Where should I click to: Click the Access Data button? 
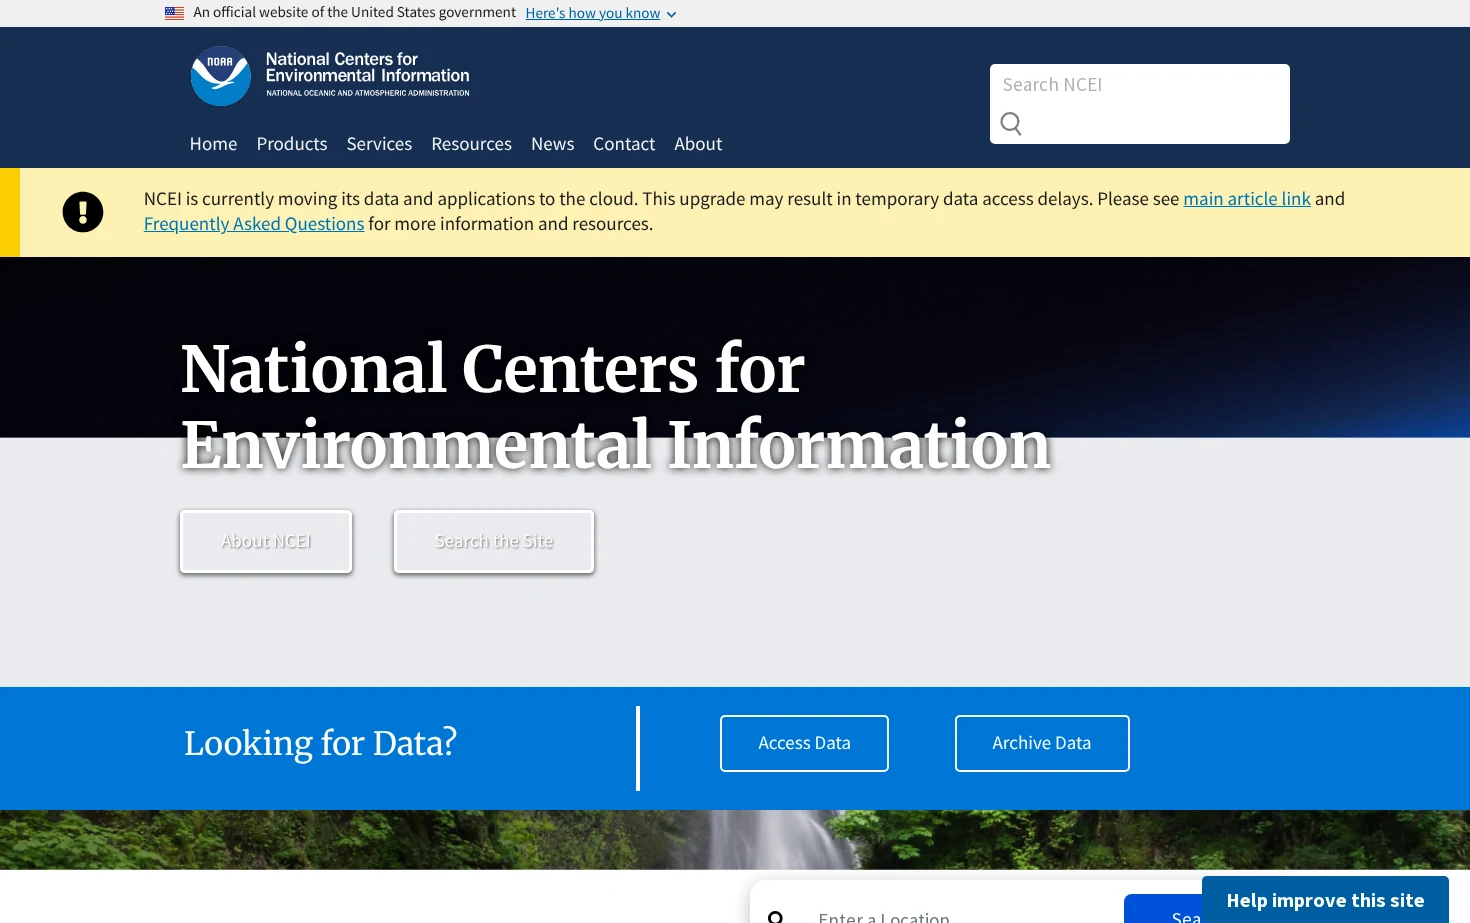[x=804, y=743]
